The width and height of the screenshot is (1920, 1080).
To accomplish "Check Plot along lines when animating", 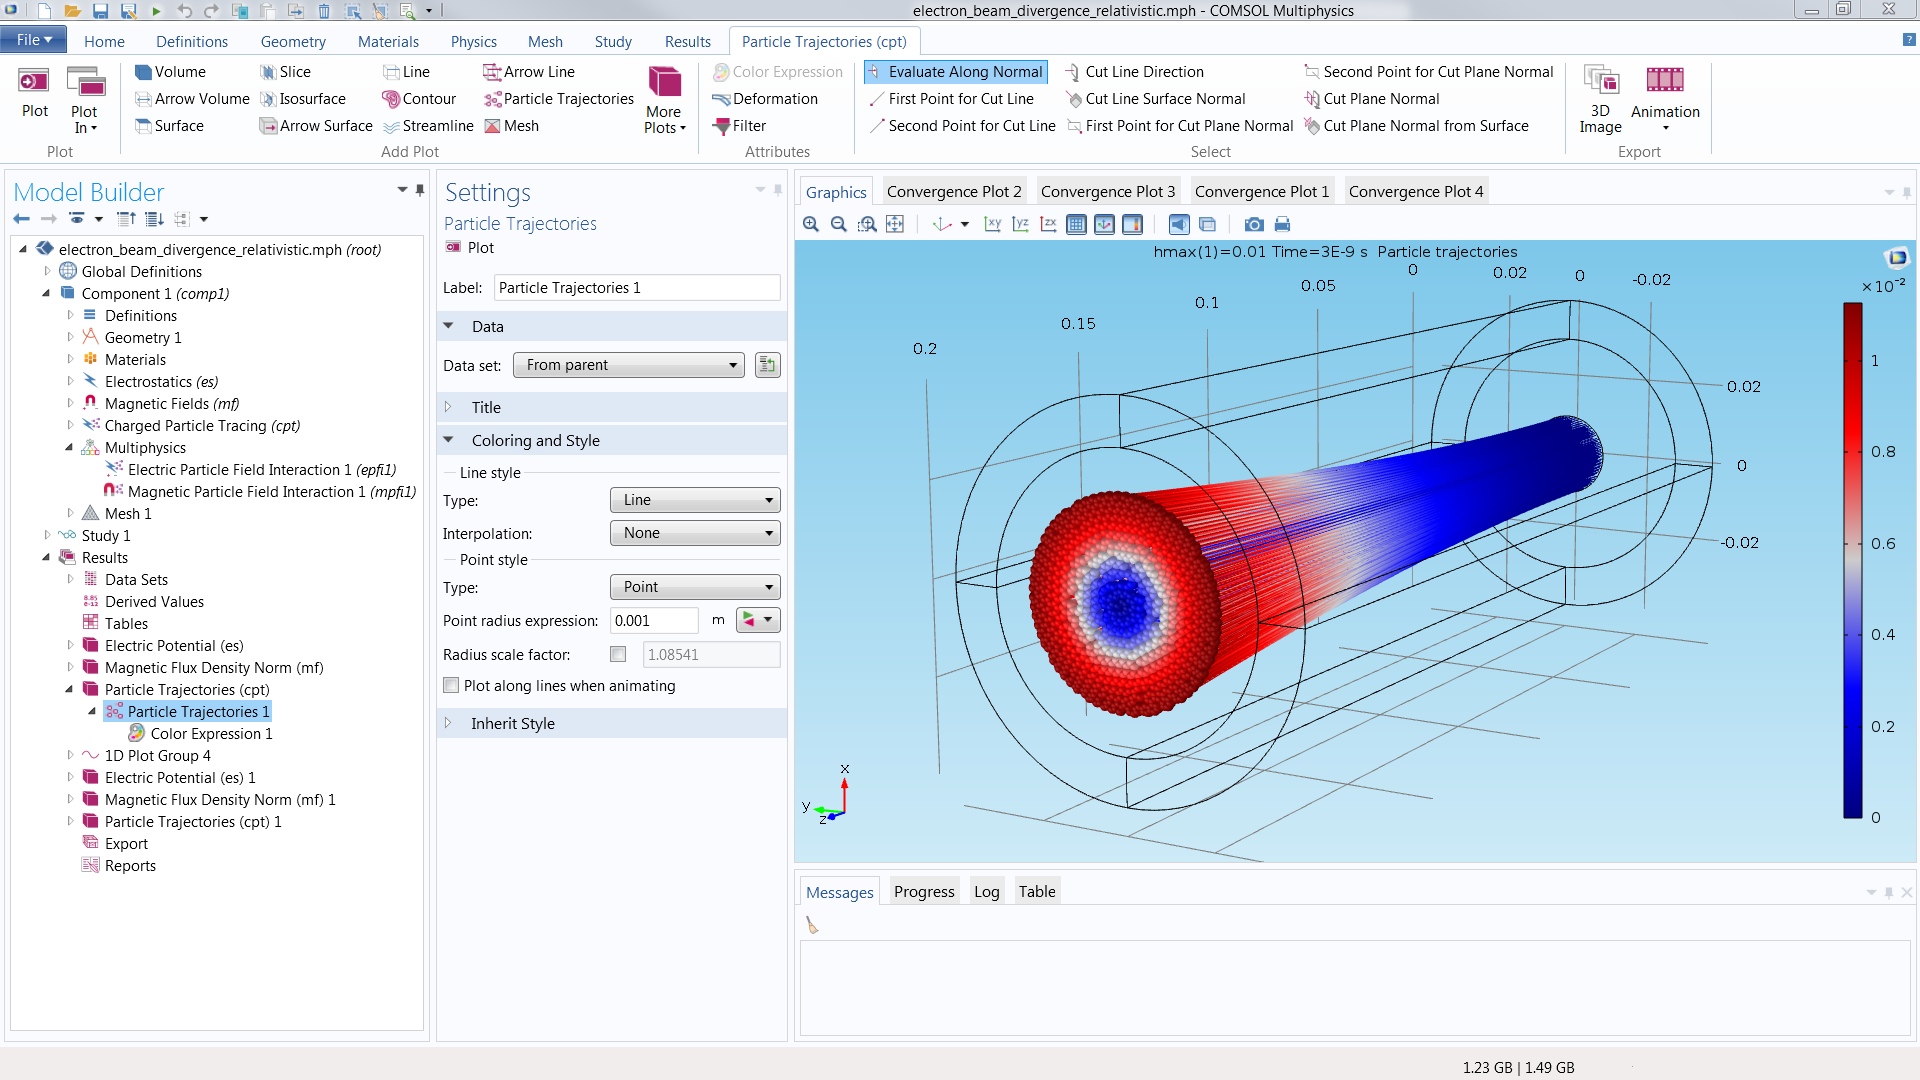I will (x=452, y=686).
